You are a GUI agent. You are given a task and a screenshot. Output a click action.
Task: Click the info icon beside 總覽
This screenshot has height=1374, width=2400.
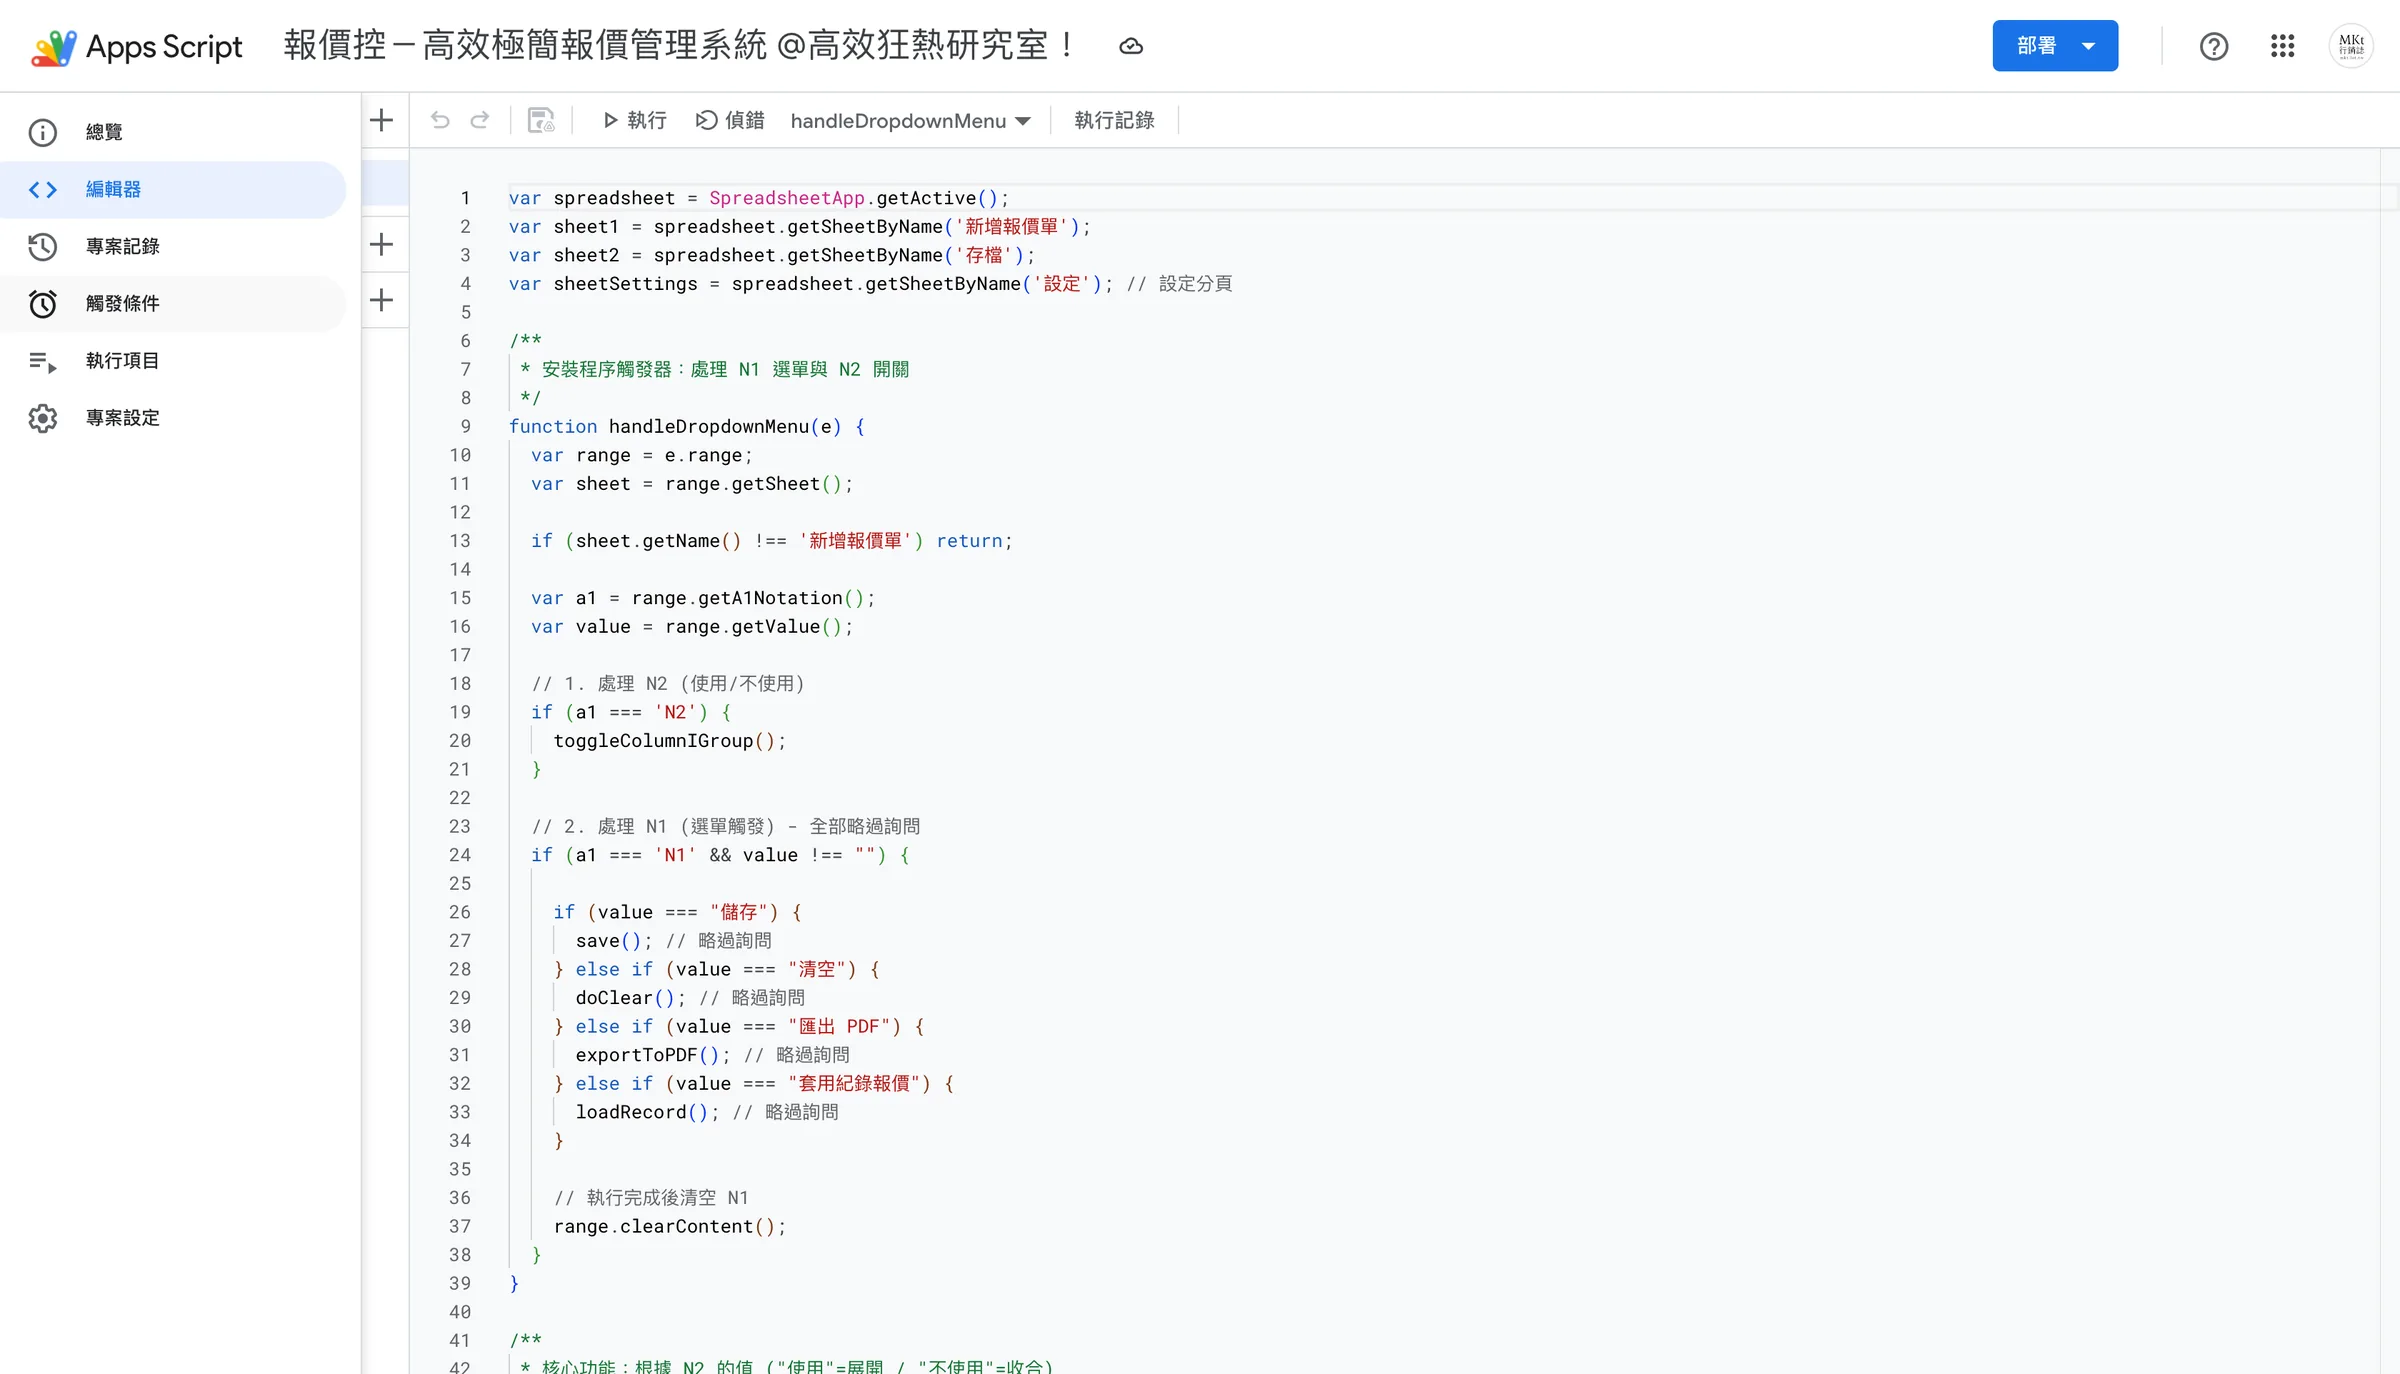43,132
